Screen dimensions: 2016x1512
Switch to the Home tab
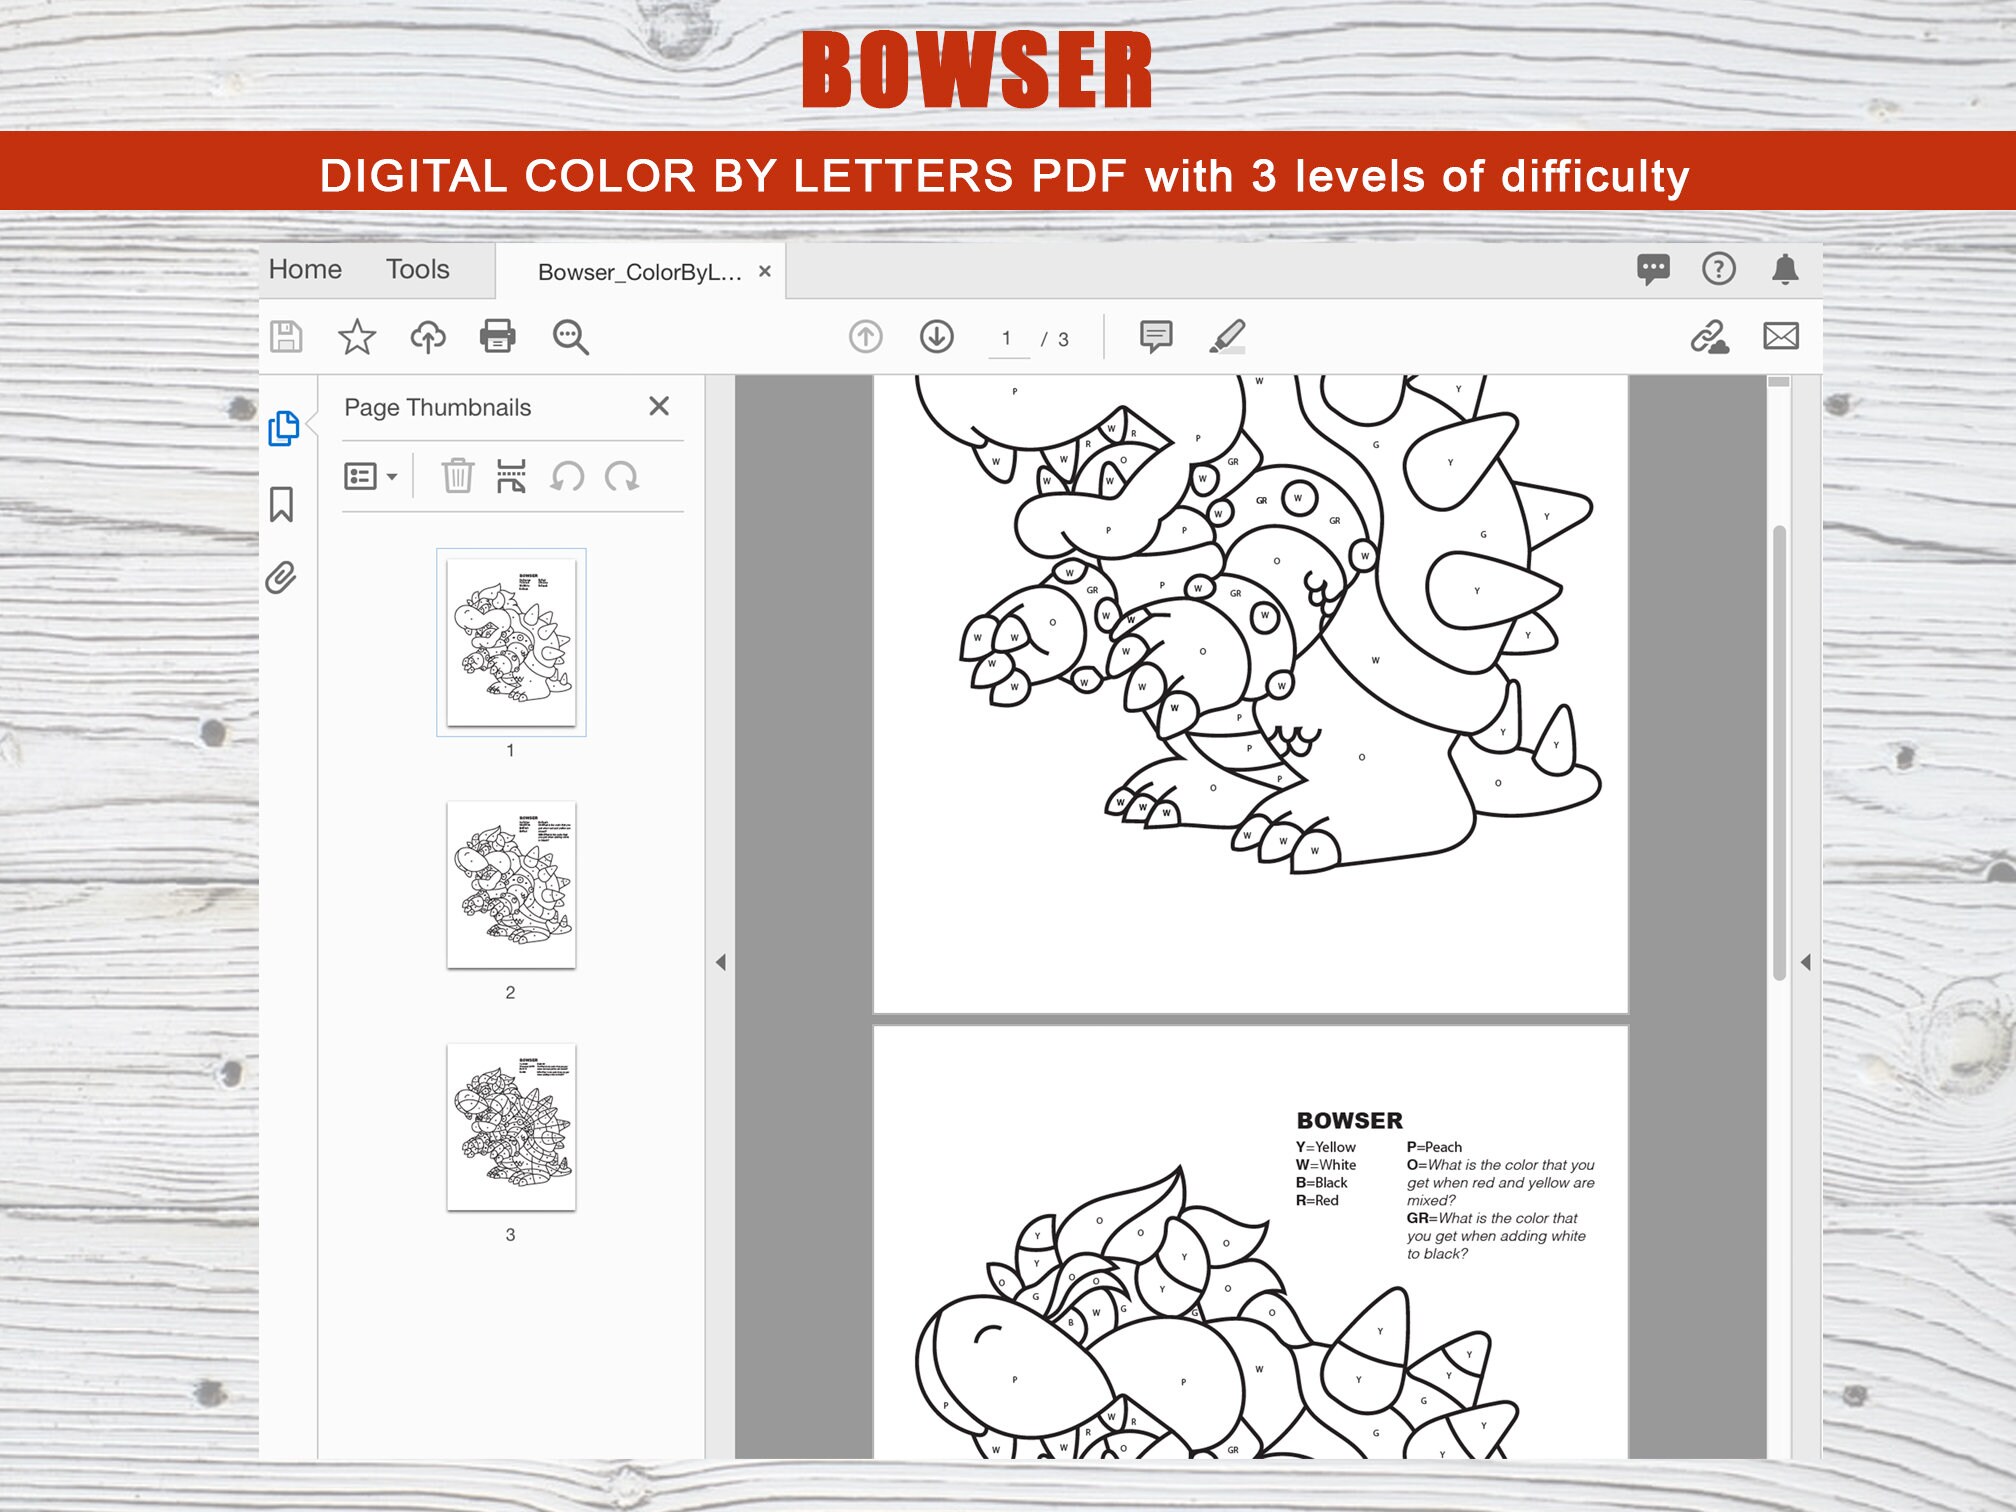305,269
